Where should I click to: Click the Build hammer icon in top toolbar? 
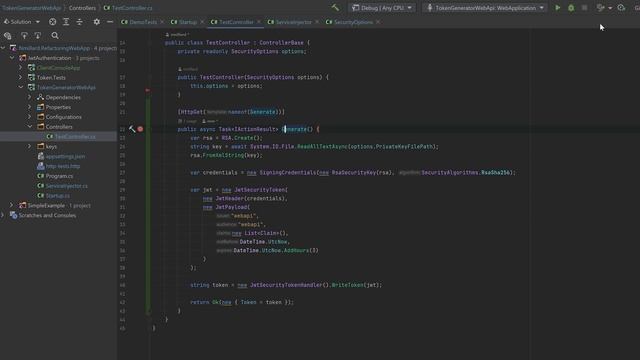click(x=335, y=7)
